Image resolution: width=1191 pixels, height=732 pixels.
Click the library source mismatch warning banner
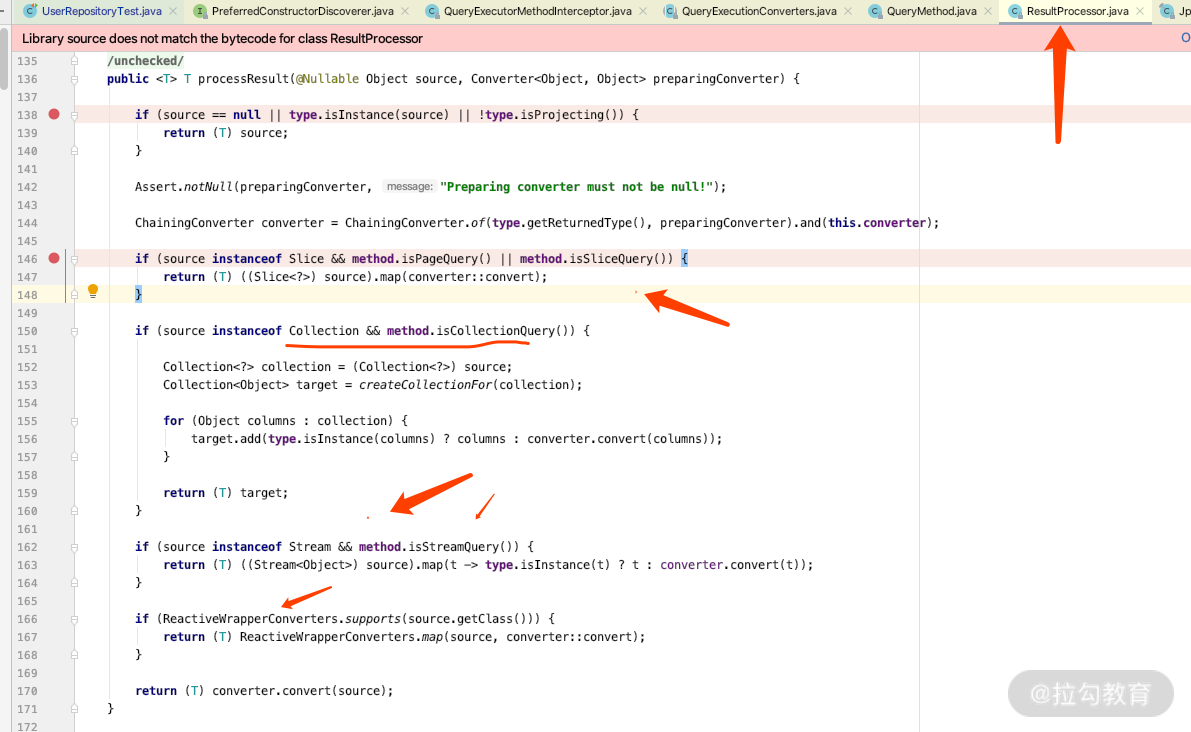point(601,38)
